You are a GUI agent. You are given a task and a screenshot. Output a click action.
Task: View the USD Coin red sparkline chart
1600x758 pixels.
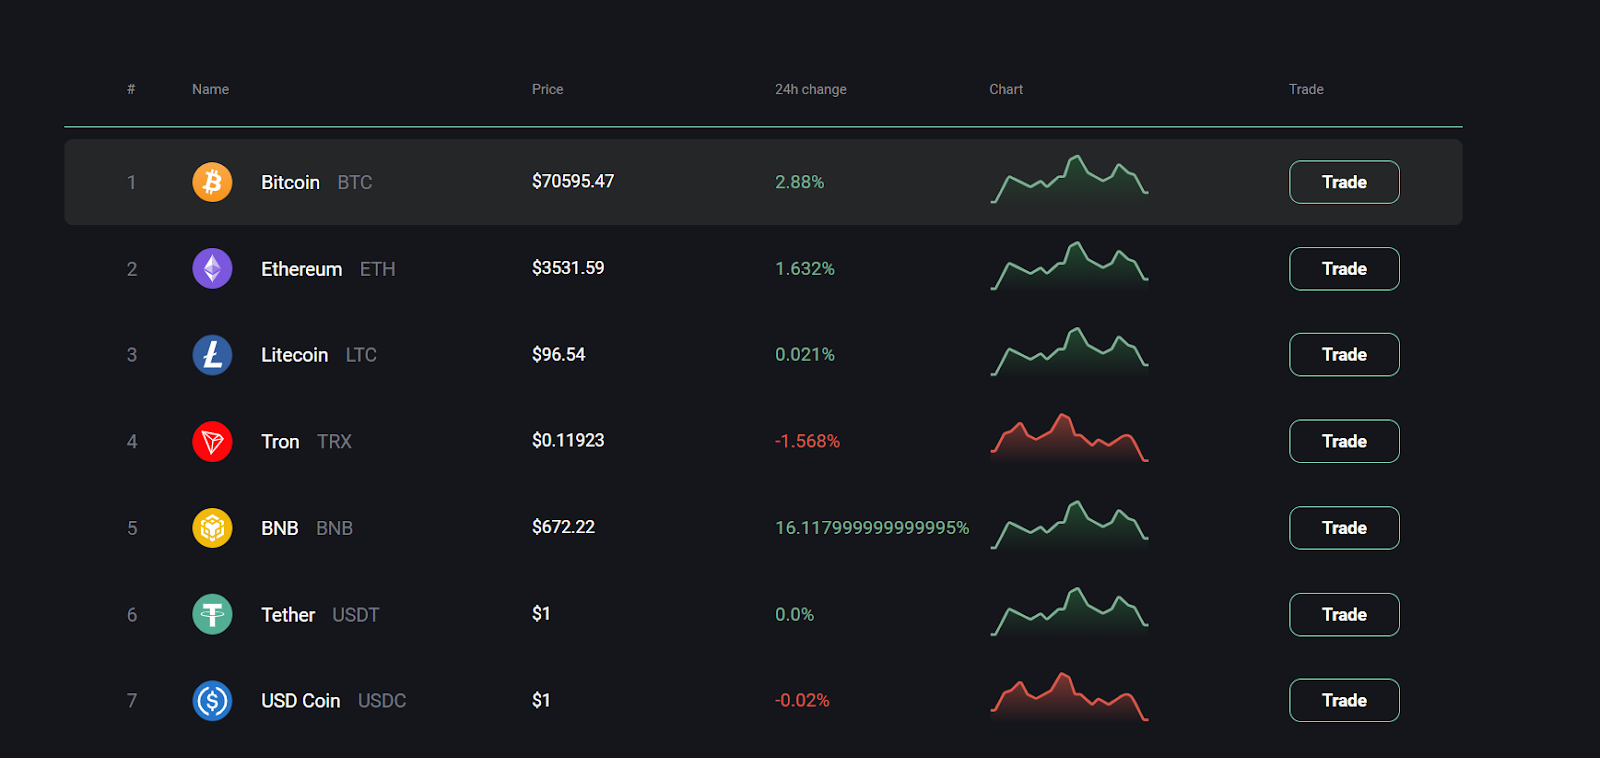tap(1069, 698)
